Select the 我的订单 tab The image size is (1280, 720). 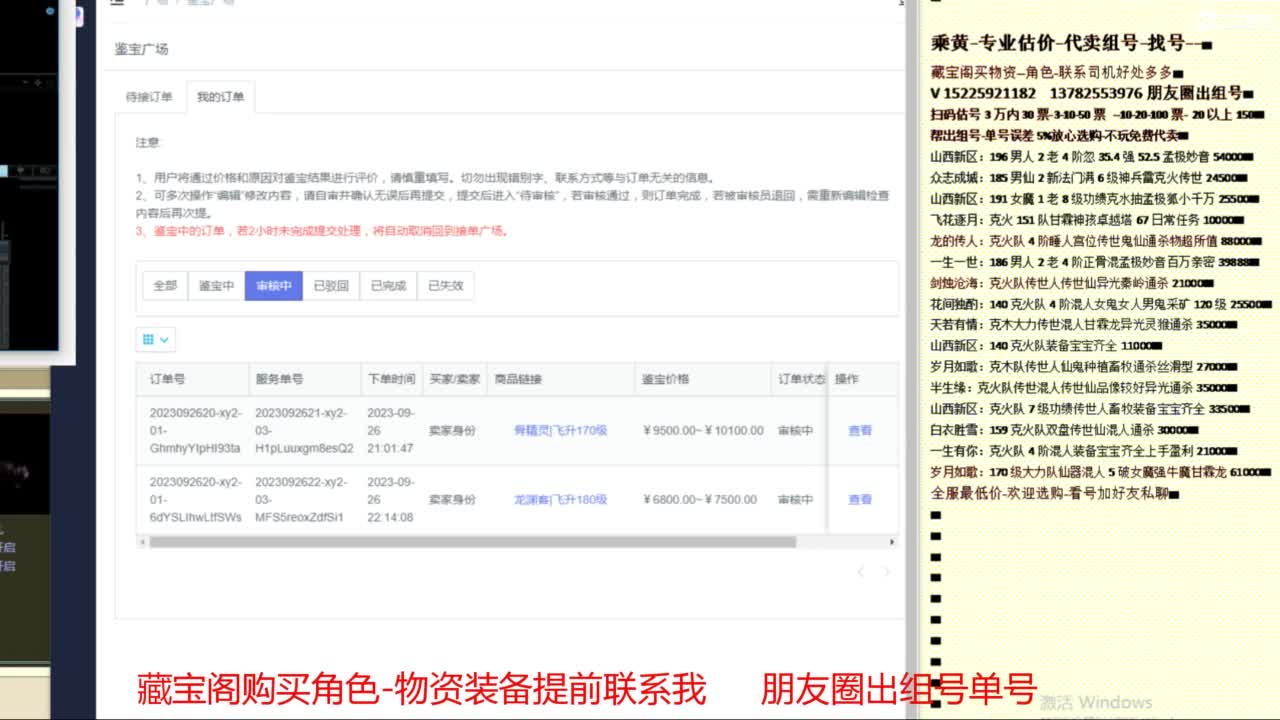tap(220, 97)
